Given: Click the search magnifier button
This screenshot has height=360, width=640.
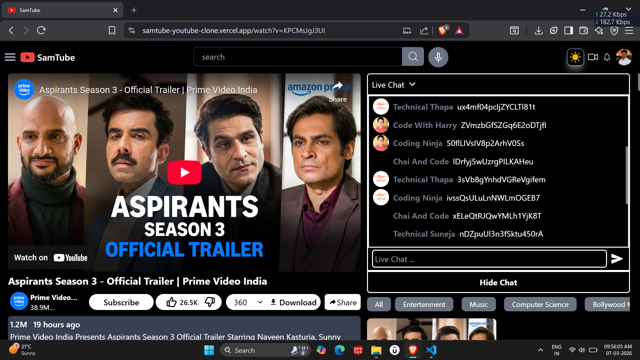Looking at the screenshot, I should coord(413,57).
